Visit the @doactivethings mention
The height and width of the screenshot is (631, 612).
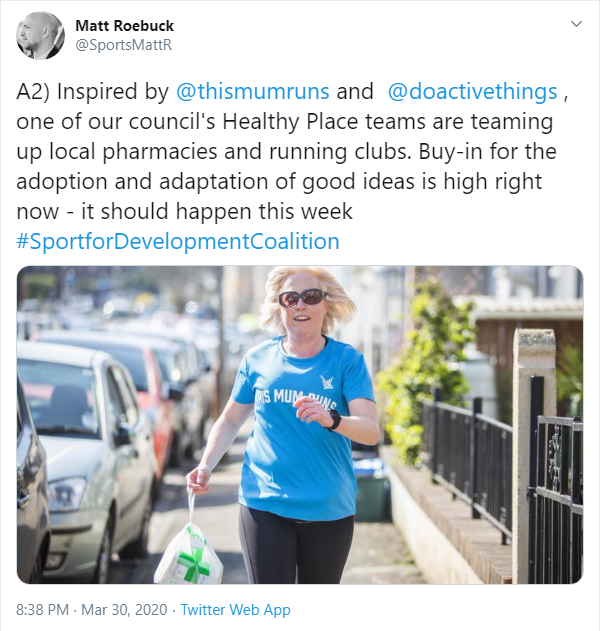(x=472, y=91)
